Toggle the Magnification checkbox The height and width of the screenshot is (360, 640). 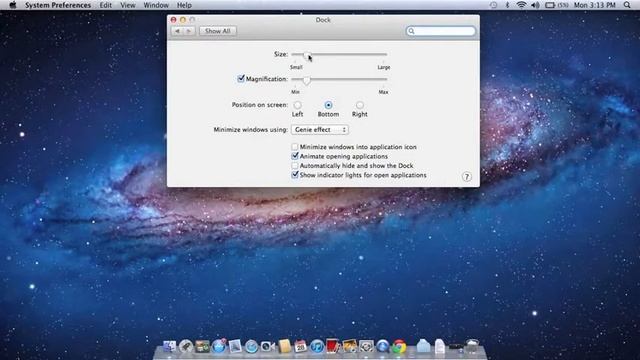241,78
